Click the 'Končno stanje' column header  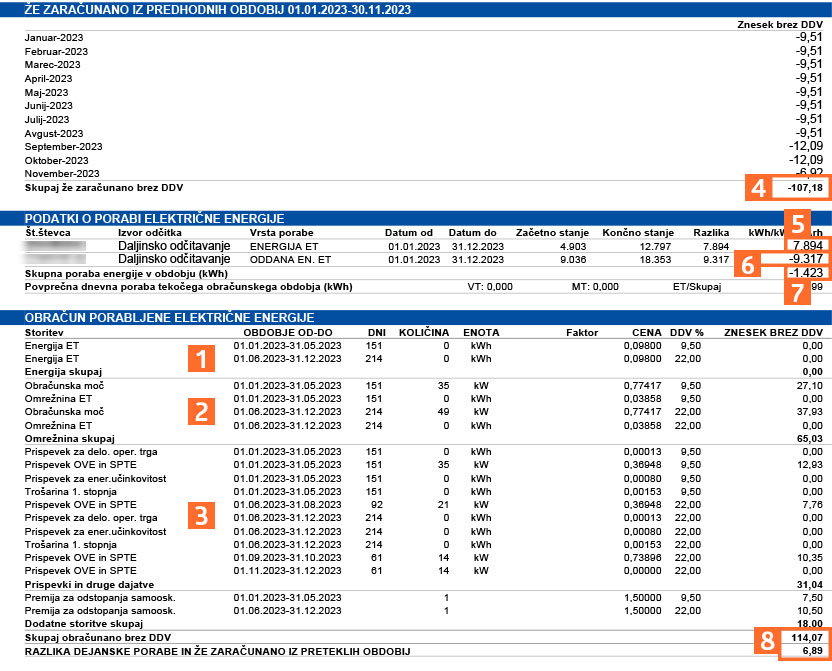[x=638, y=232]
